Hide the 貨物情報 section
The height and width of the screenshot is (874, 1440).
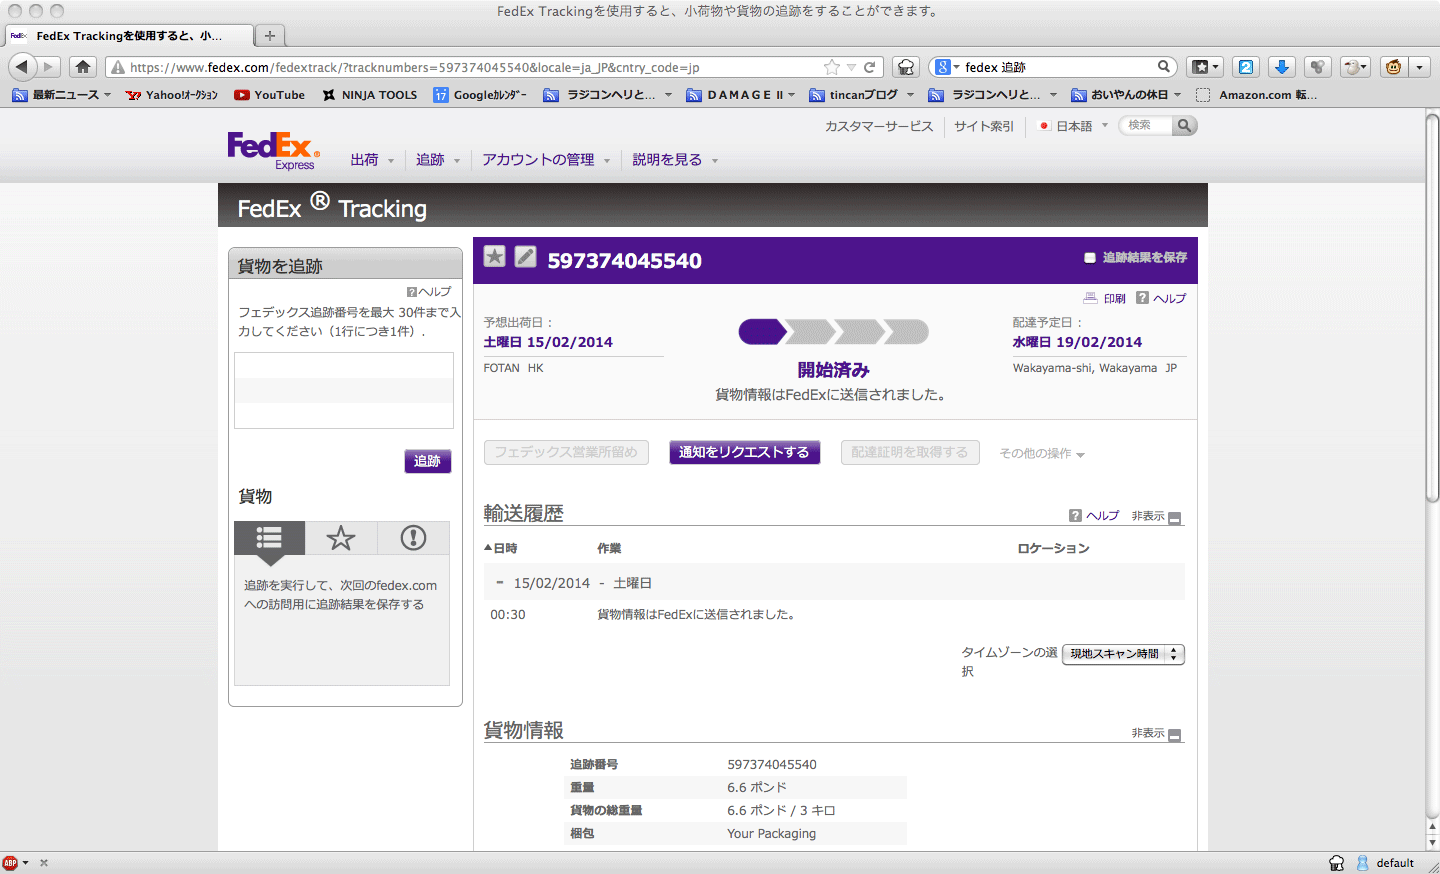click(1174, 734)
